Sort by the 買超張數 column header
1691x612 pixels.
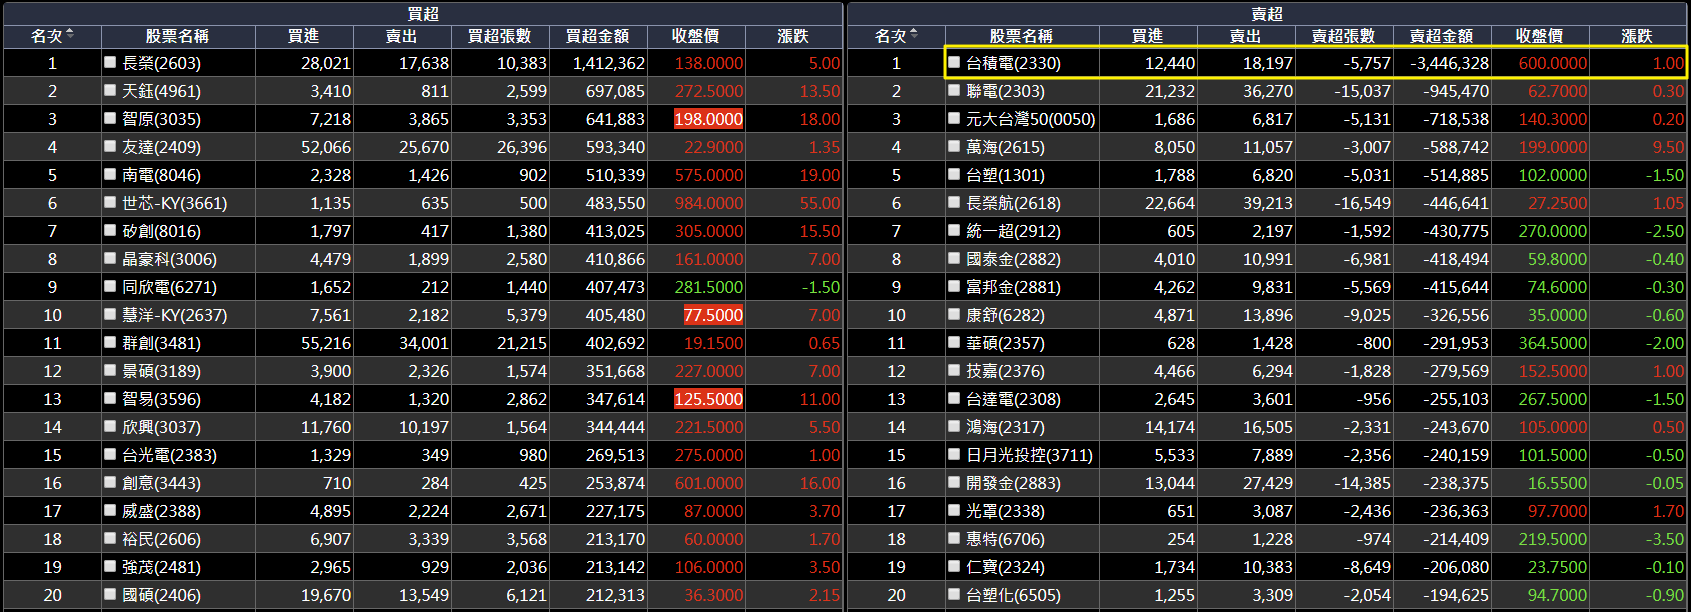500,36
